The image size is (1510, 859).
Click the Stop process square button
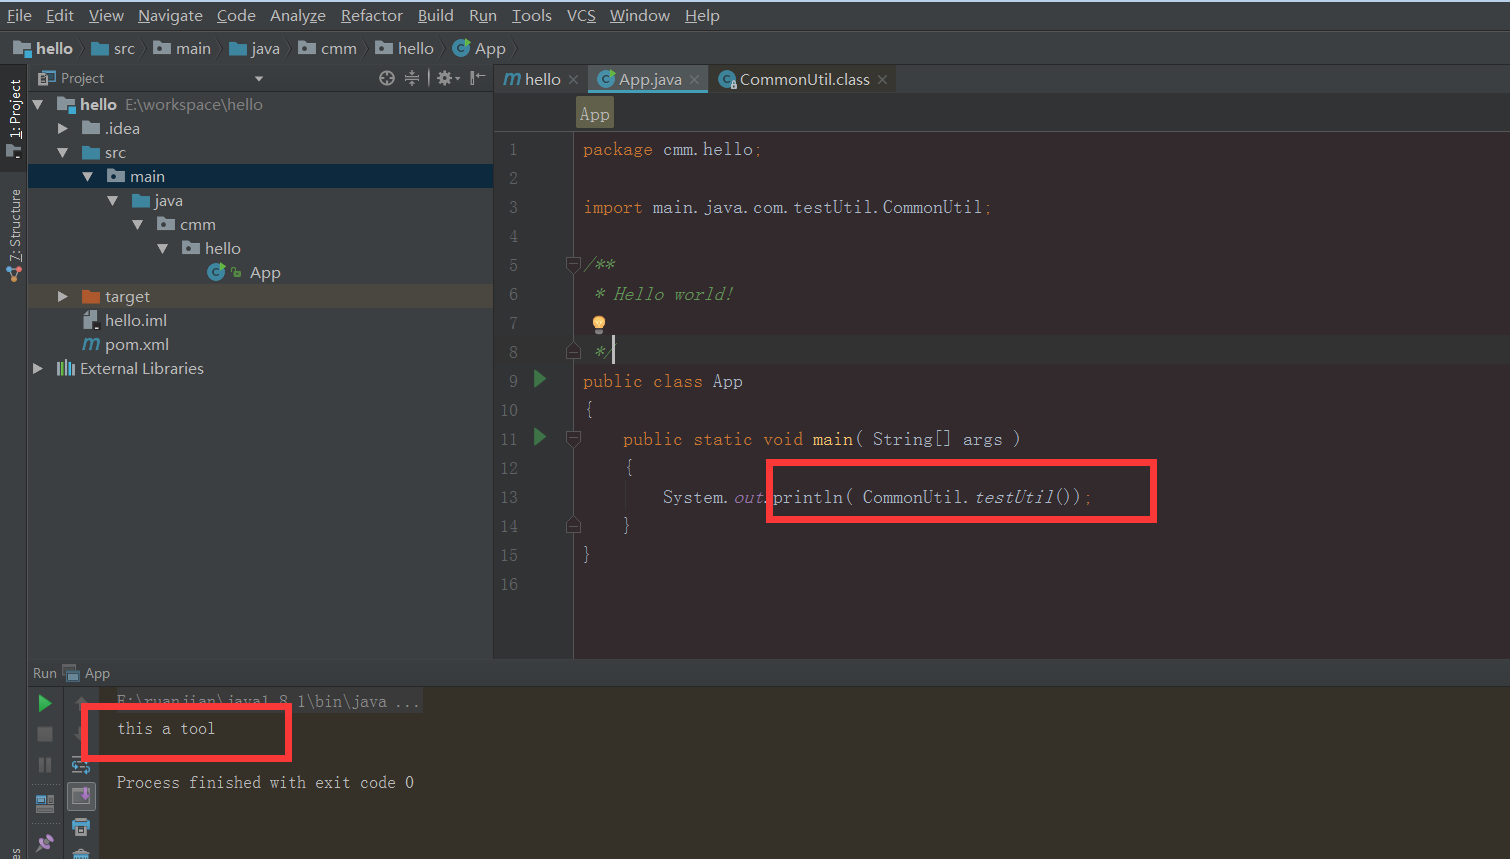point(45,734)
